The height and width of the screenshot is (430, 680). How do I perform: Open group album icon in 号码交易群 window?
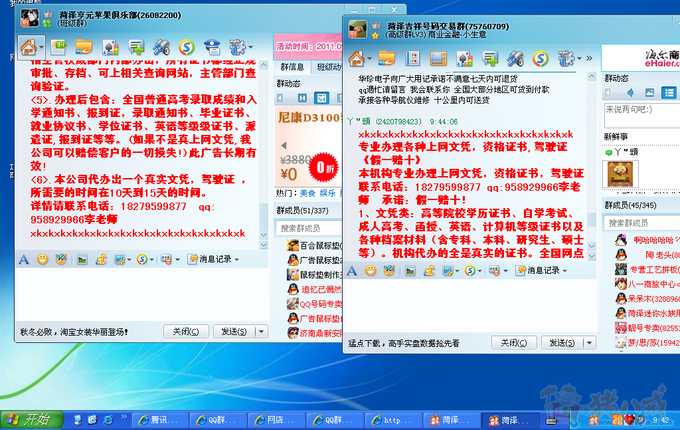point(464,59)
